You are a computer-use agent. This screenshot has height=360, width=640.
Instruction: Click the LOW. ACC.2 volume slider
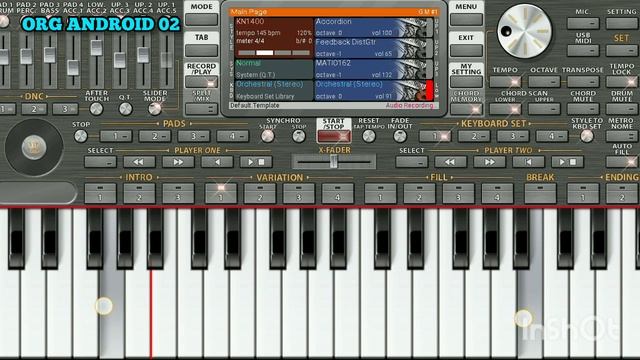96,48
